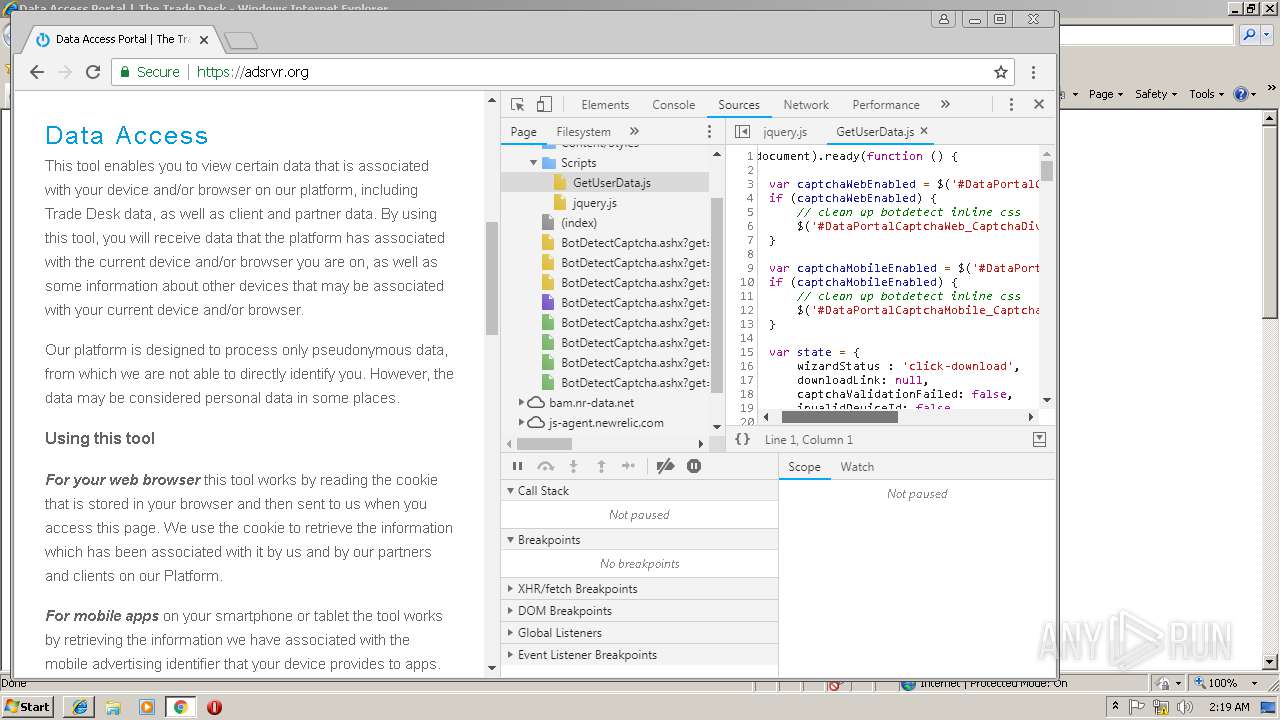Select the Filesystem navigator tab
Screen dimensions: 1280x720
pyautogui.click(x=583, y=131)
